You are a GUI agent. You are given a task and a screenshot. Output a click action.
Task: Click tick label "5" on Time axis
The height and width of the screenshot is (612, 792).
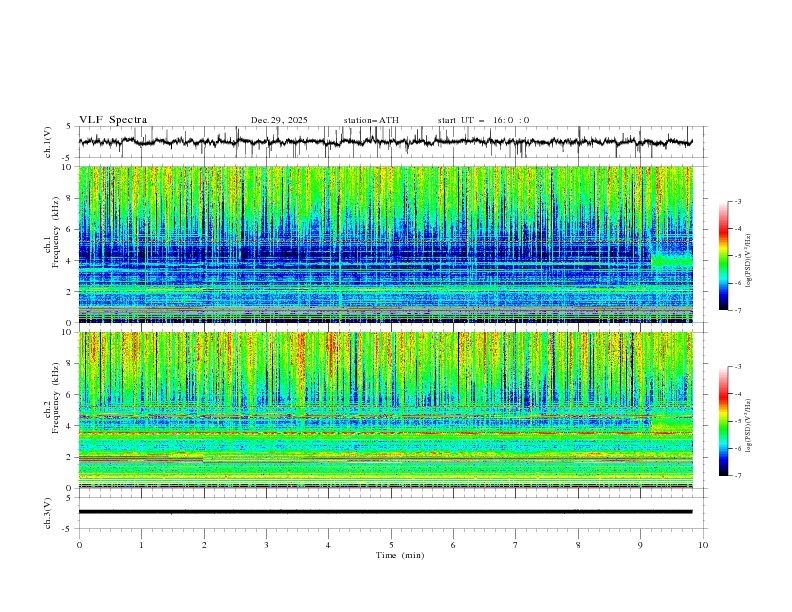391,545
